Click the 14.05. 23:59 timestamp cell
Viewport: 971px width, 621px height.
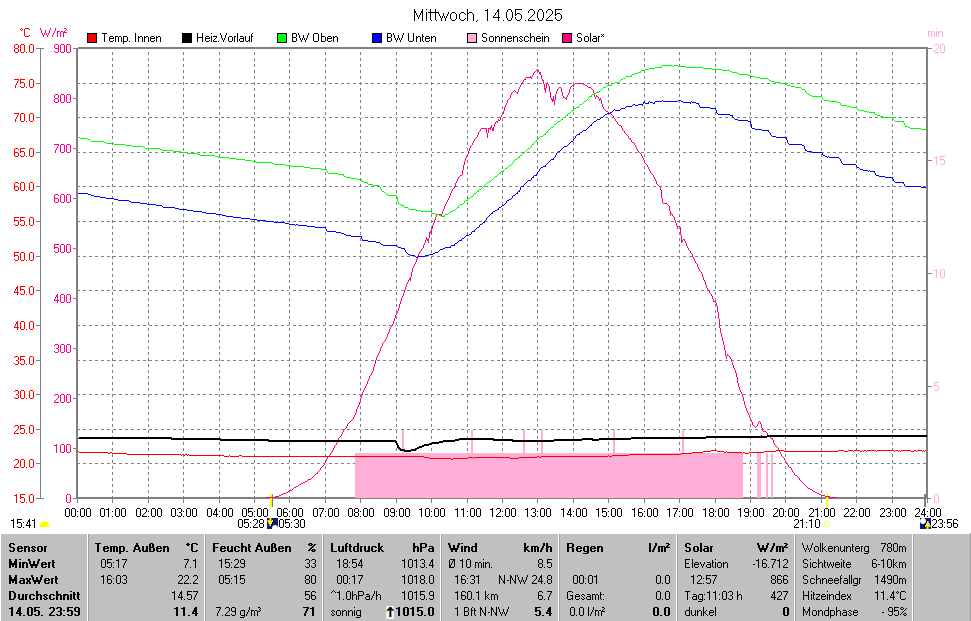click(44, 612)
